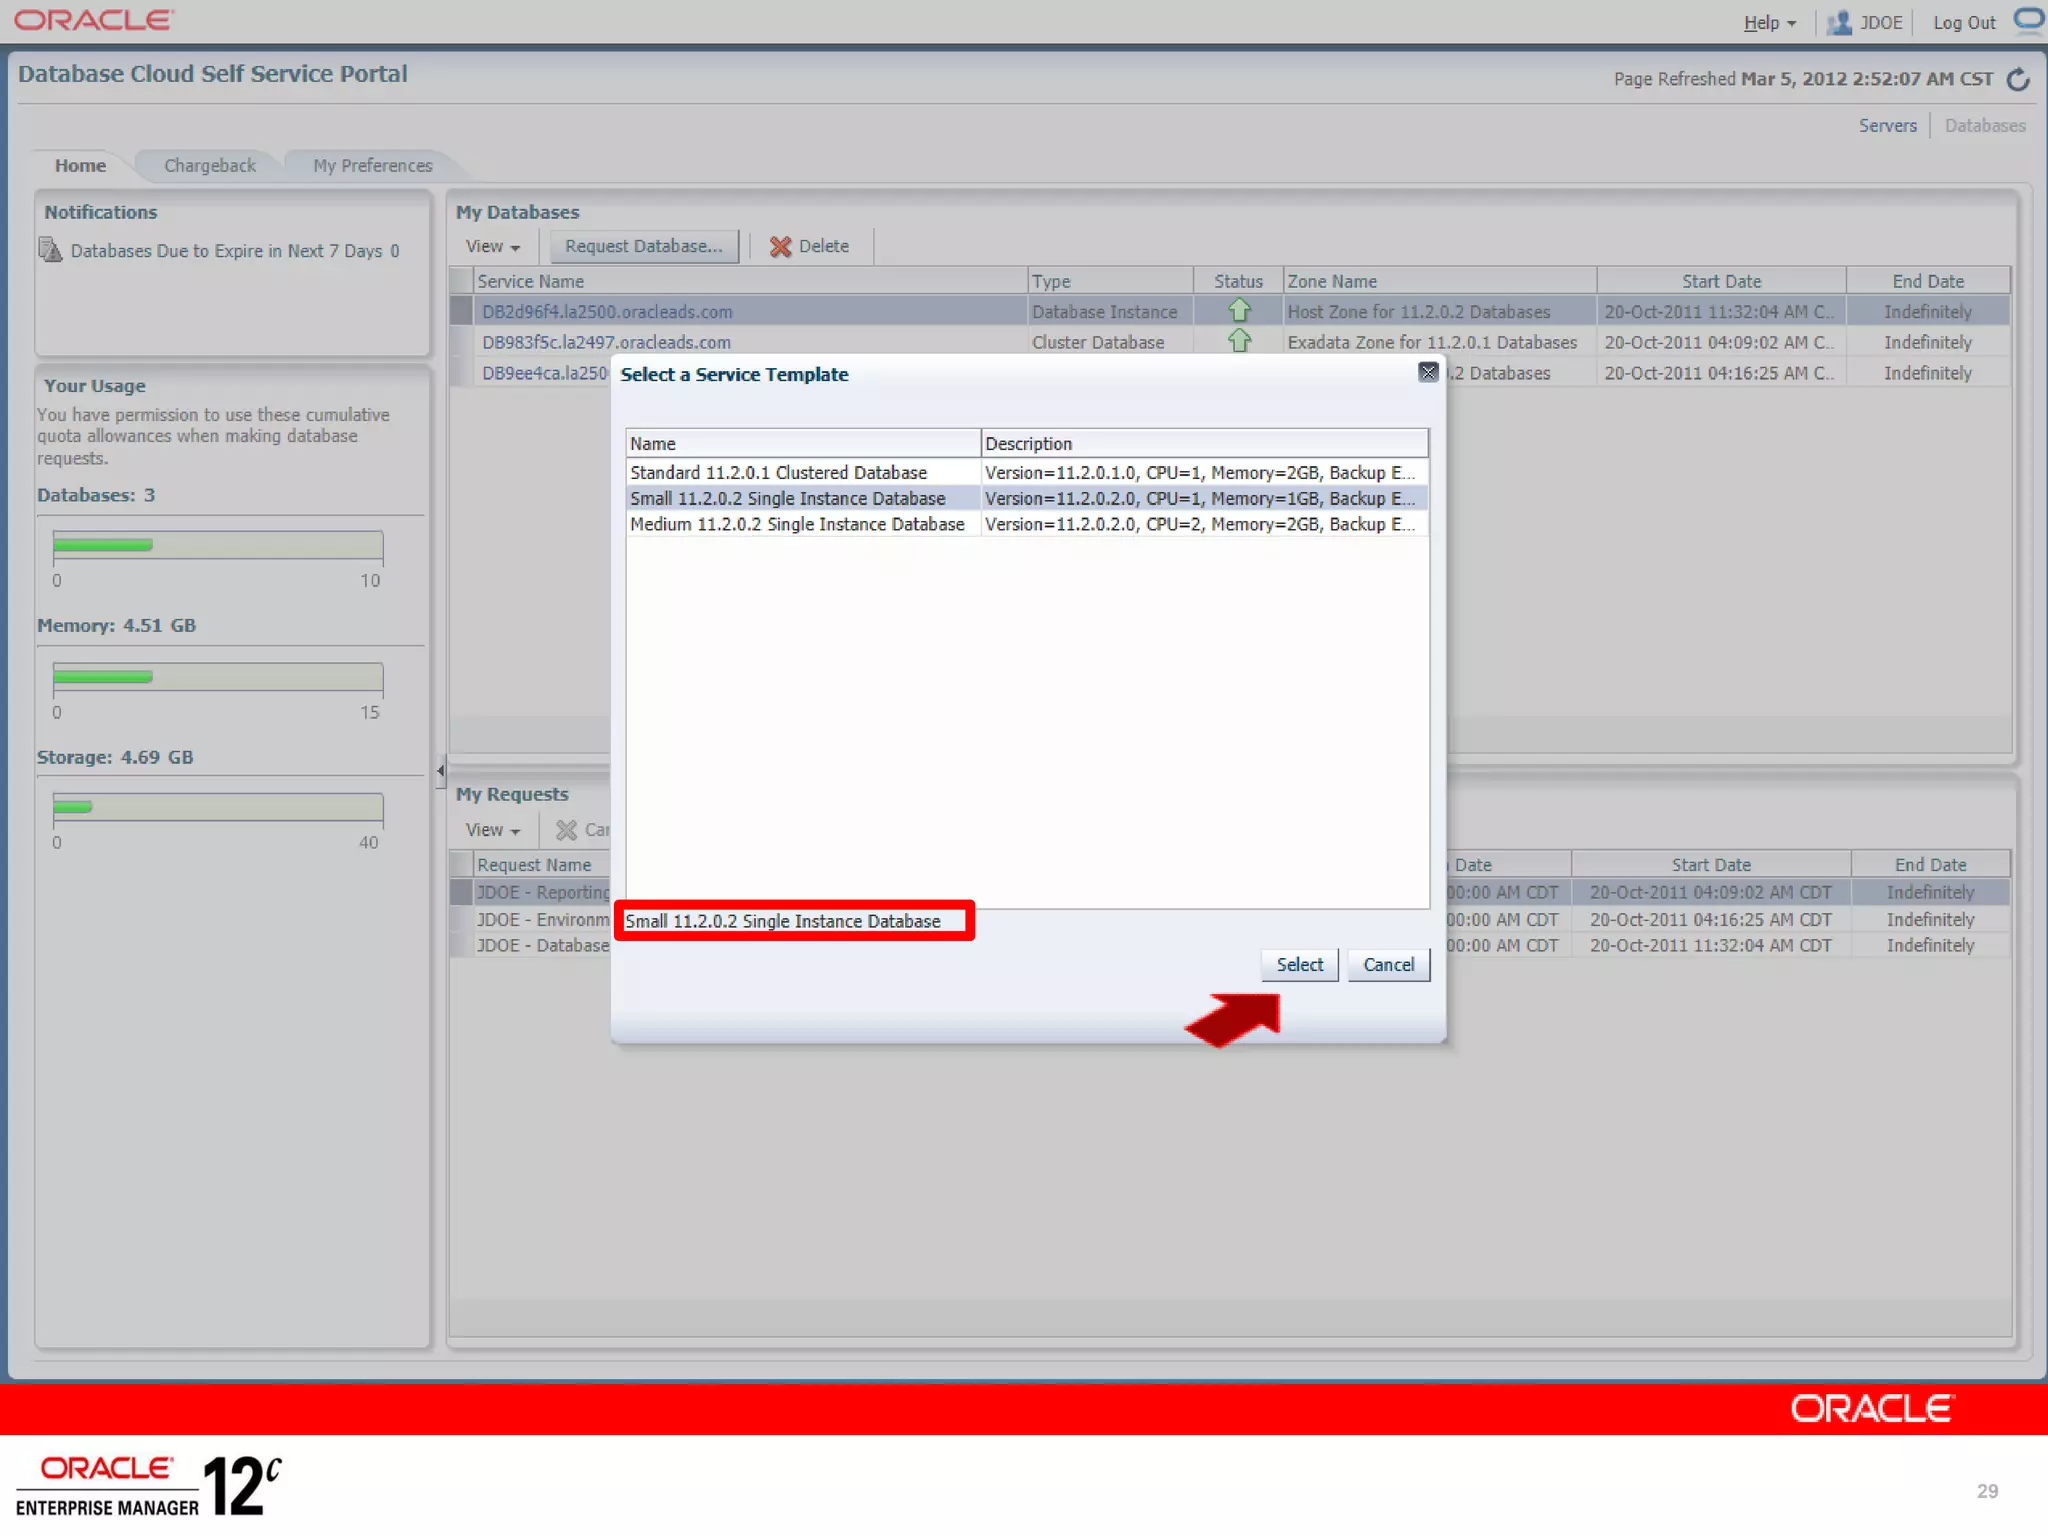
Task: Select row header of JDOE - Reporting request
Action: 461,892
